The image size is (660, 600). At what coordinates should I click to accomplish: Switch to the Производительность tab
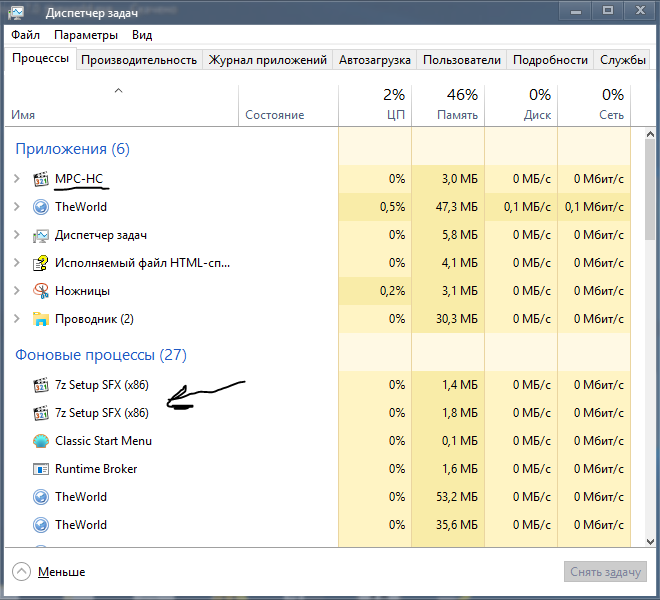[139, 60]
